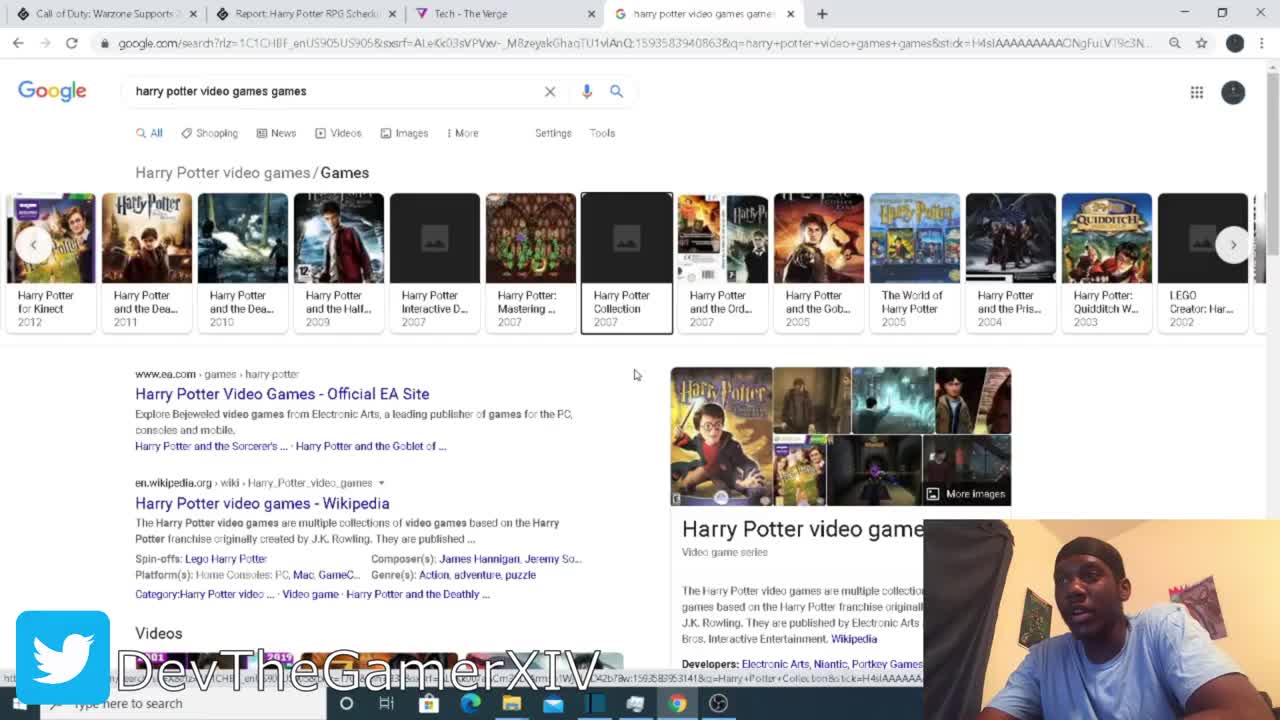
Task: Open James Hannigan composer link
Action: [479, 559]
